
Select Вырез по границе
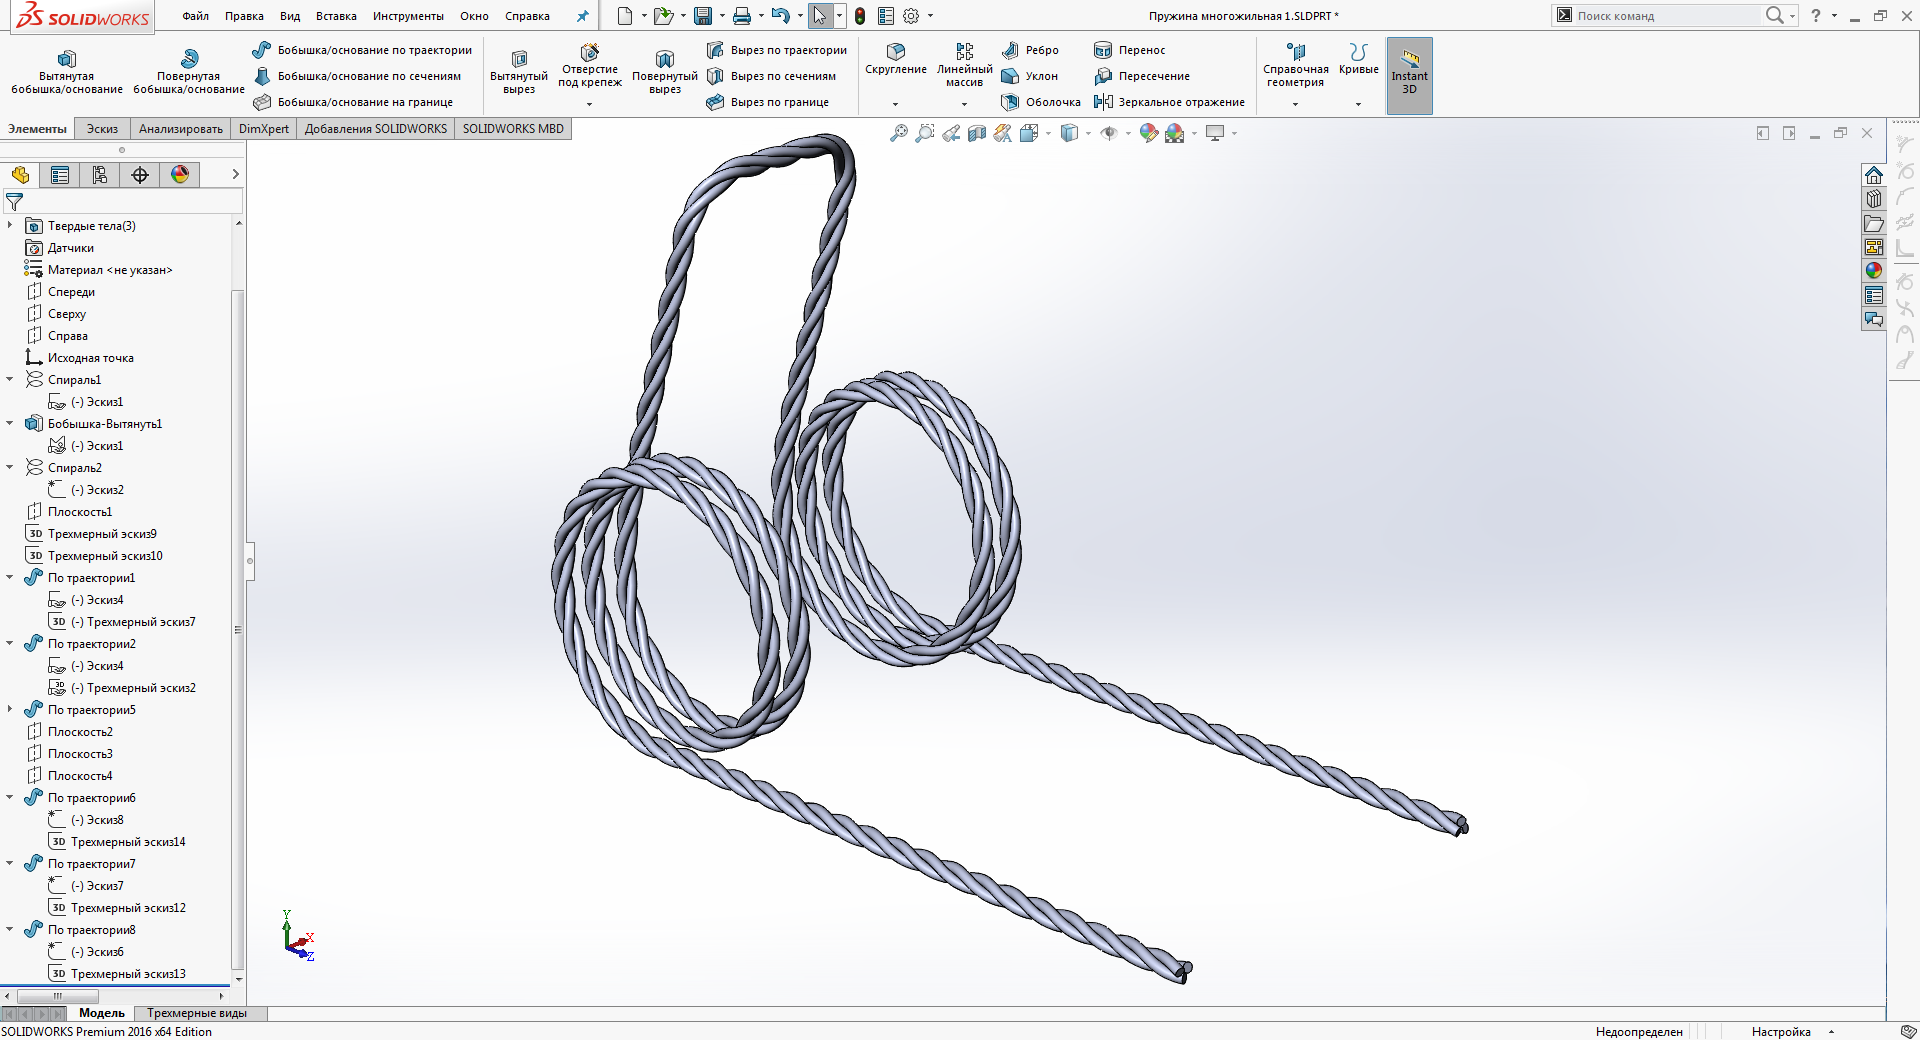[767, 102]
